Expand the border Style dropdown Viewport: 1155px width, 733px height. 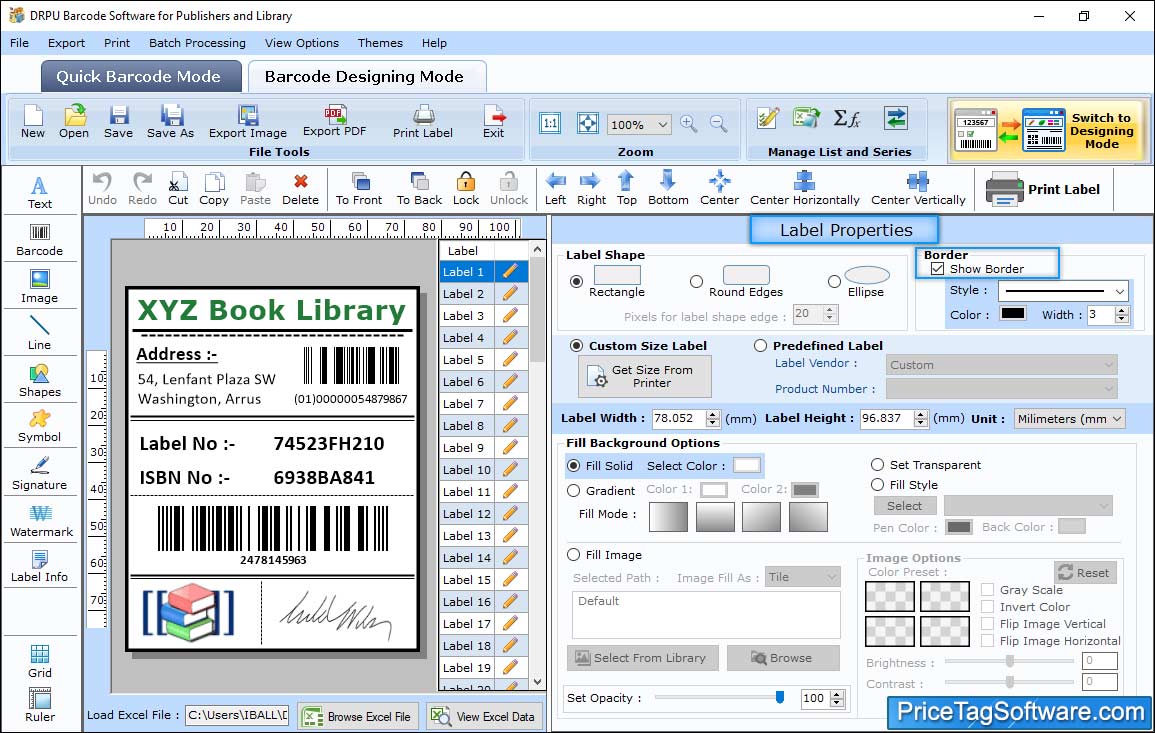point(1064,291)
